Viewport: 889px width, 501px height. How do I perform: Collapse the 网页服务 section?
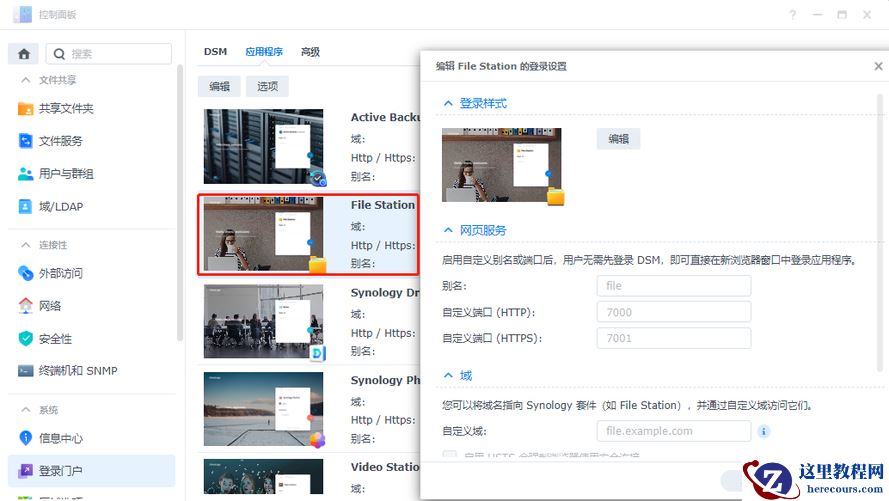pos(448,230)
